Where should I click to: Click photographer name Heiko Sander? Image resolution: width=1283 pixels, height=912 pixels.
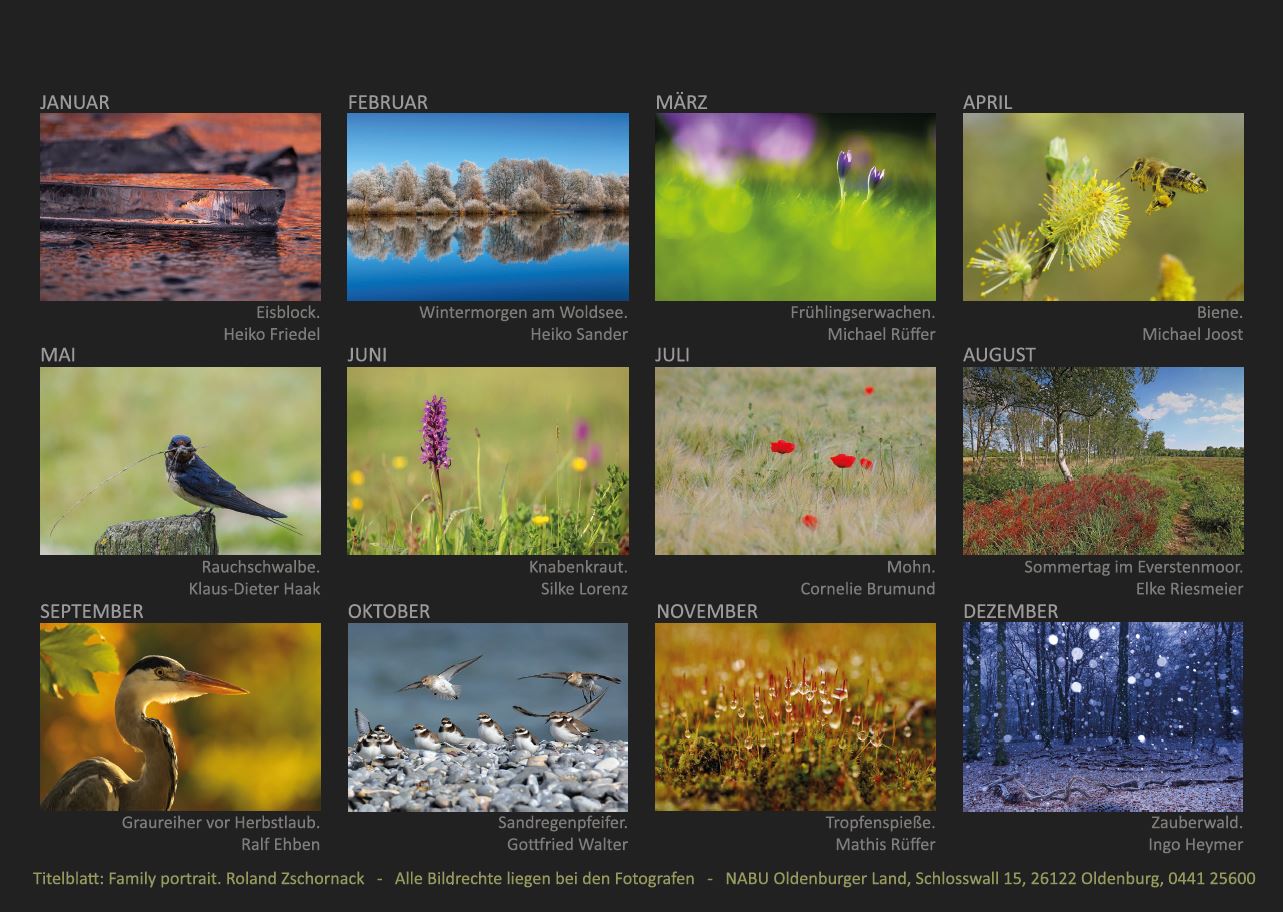[579, 334]
